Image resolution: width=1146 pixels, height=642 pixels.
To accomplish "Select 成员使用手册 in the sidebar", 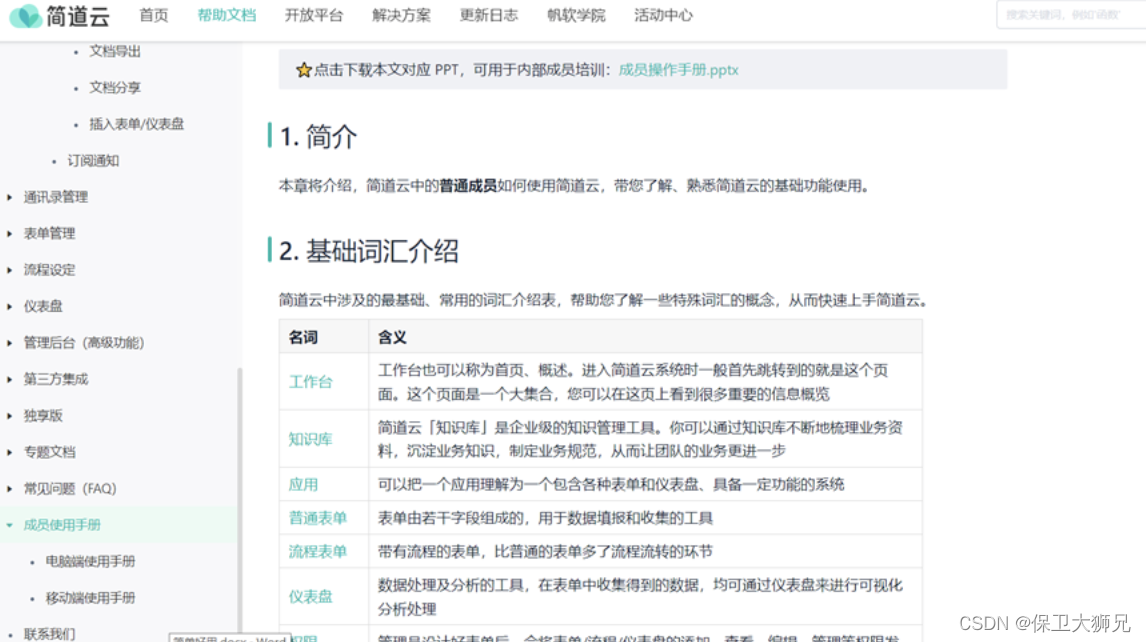I will [62, 525].
